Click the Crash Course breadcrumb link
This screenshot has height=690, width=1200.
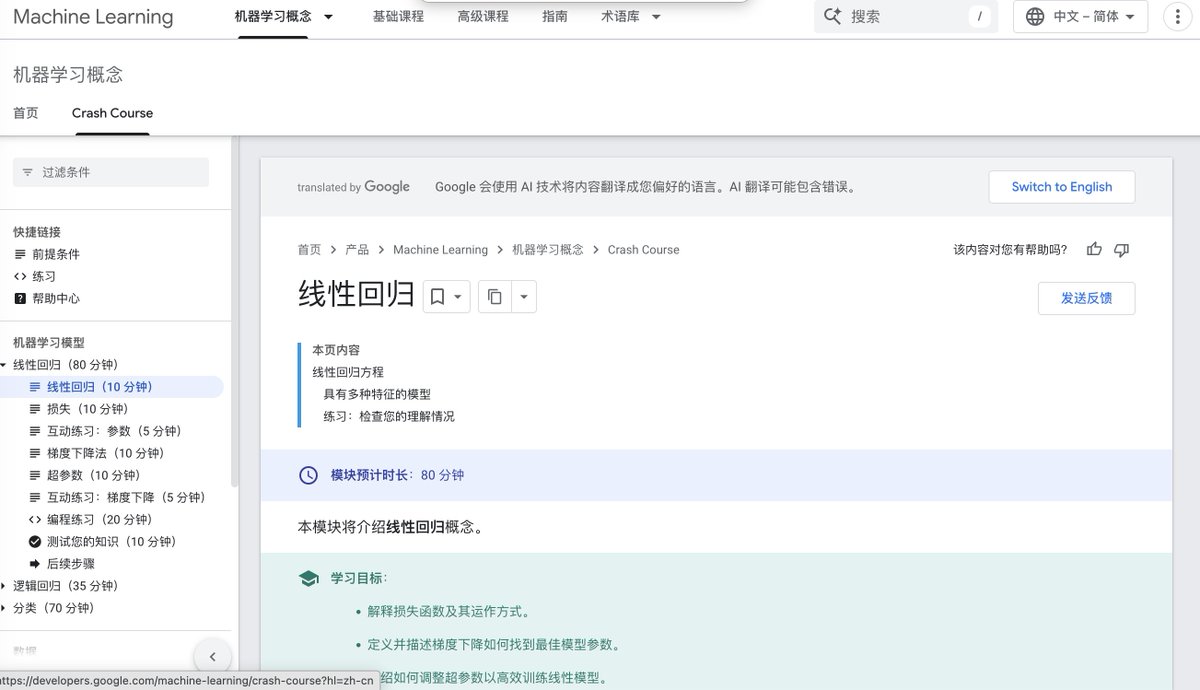click(x=643, y=250)
